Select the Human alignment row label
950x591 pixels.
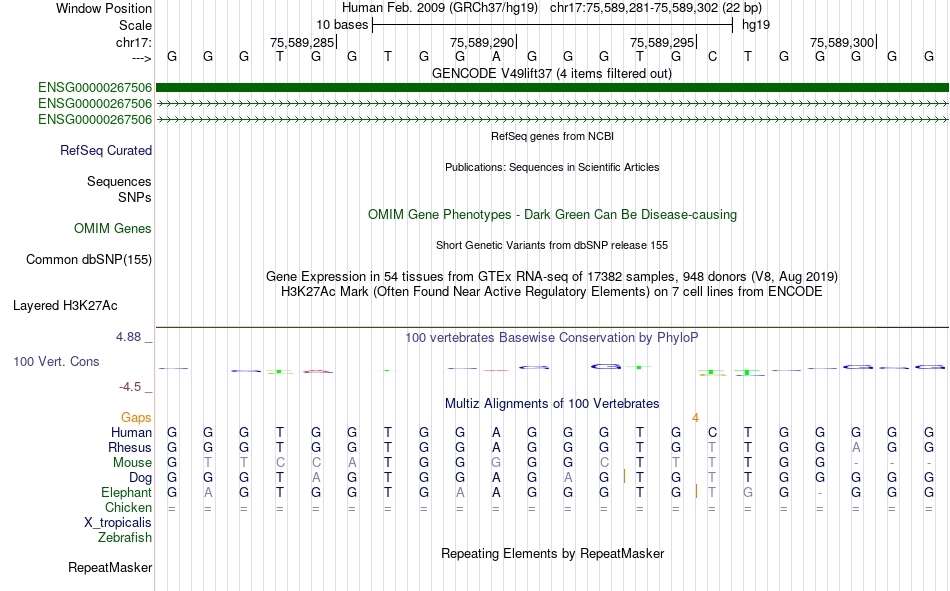click(131, 432)
